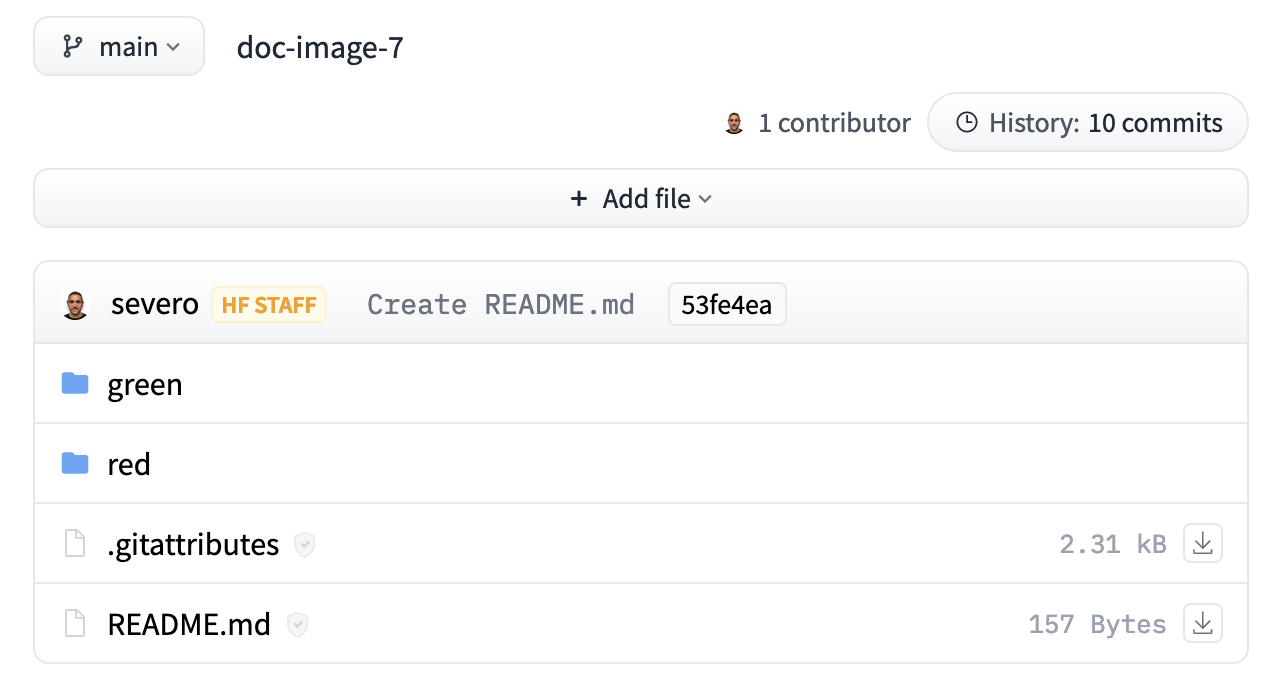
Task: Open the red folder
Action: pos(129,465)
